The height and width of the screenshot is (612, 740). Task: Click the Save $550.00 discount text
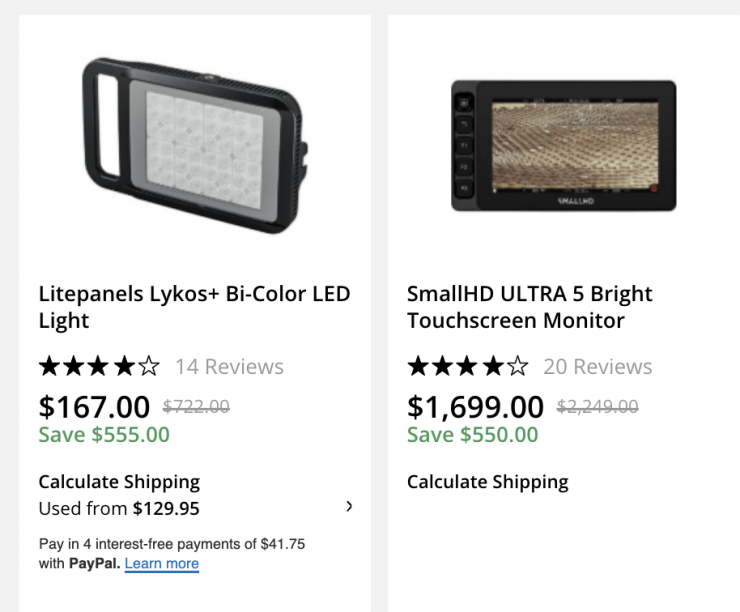(x=472, y=435)
